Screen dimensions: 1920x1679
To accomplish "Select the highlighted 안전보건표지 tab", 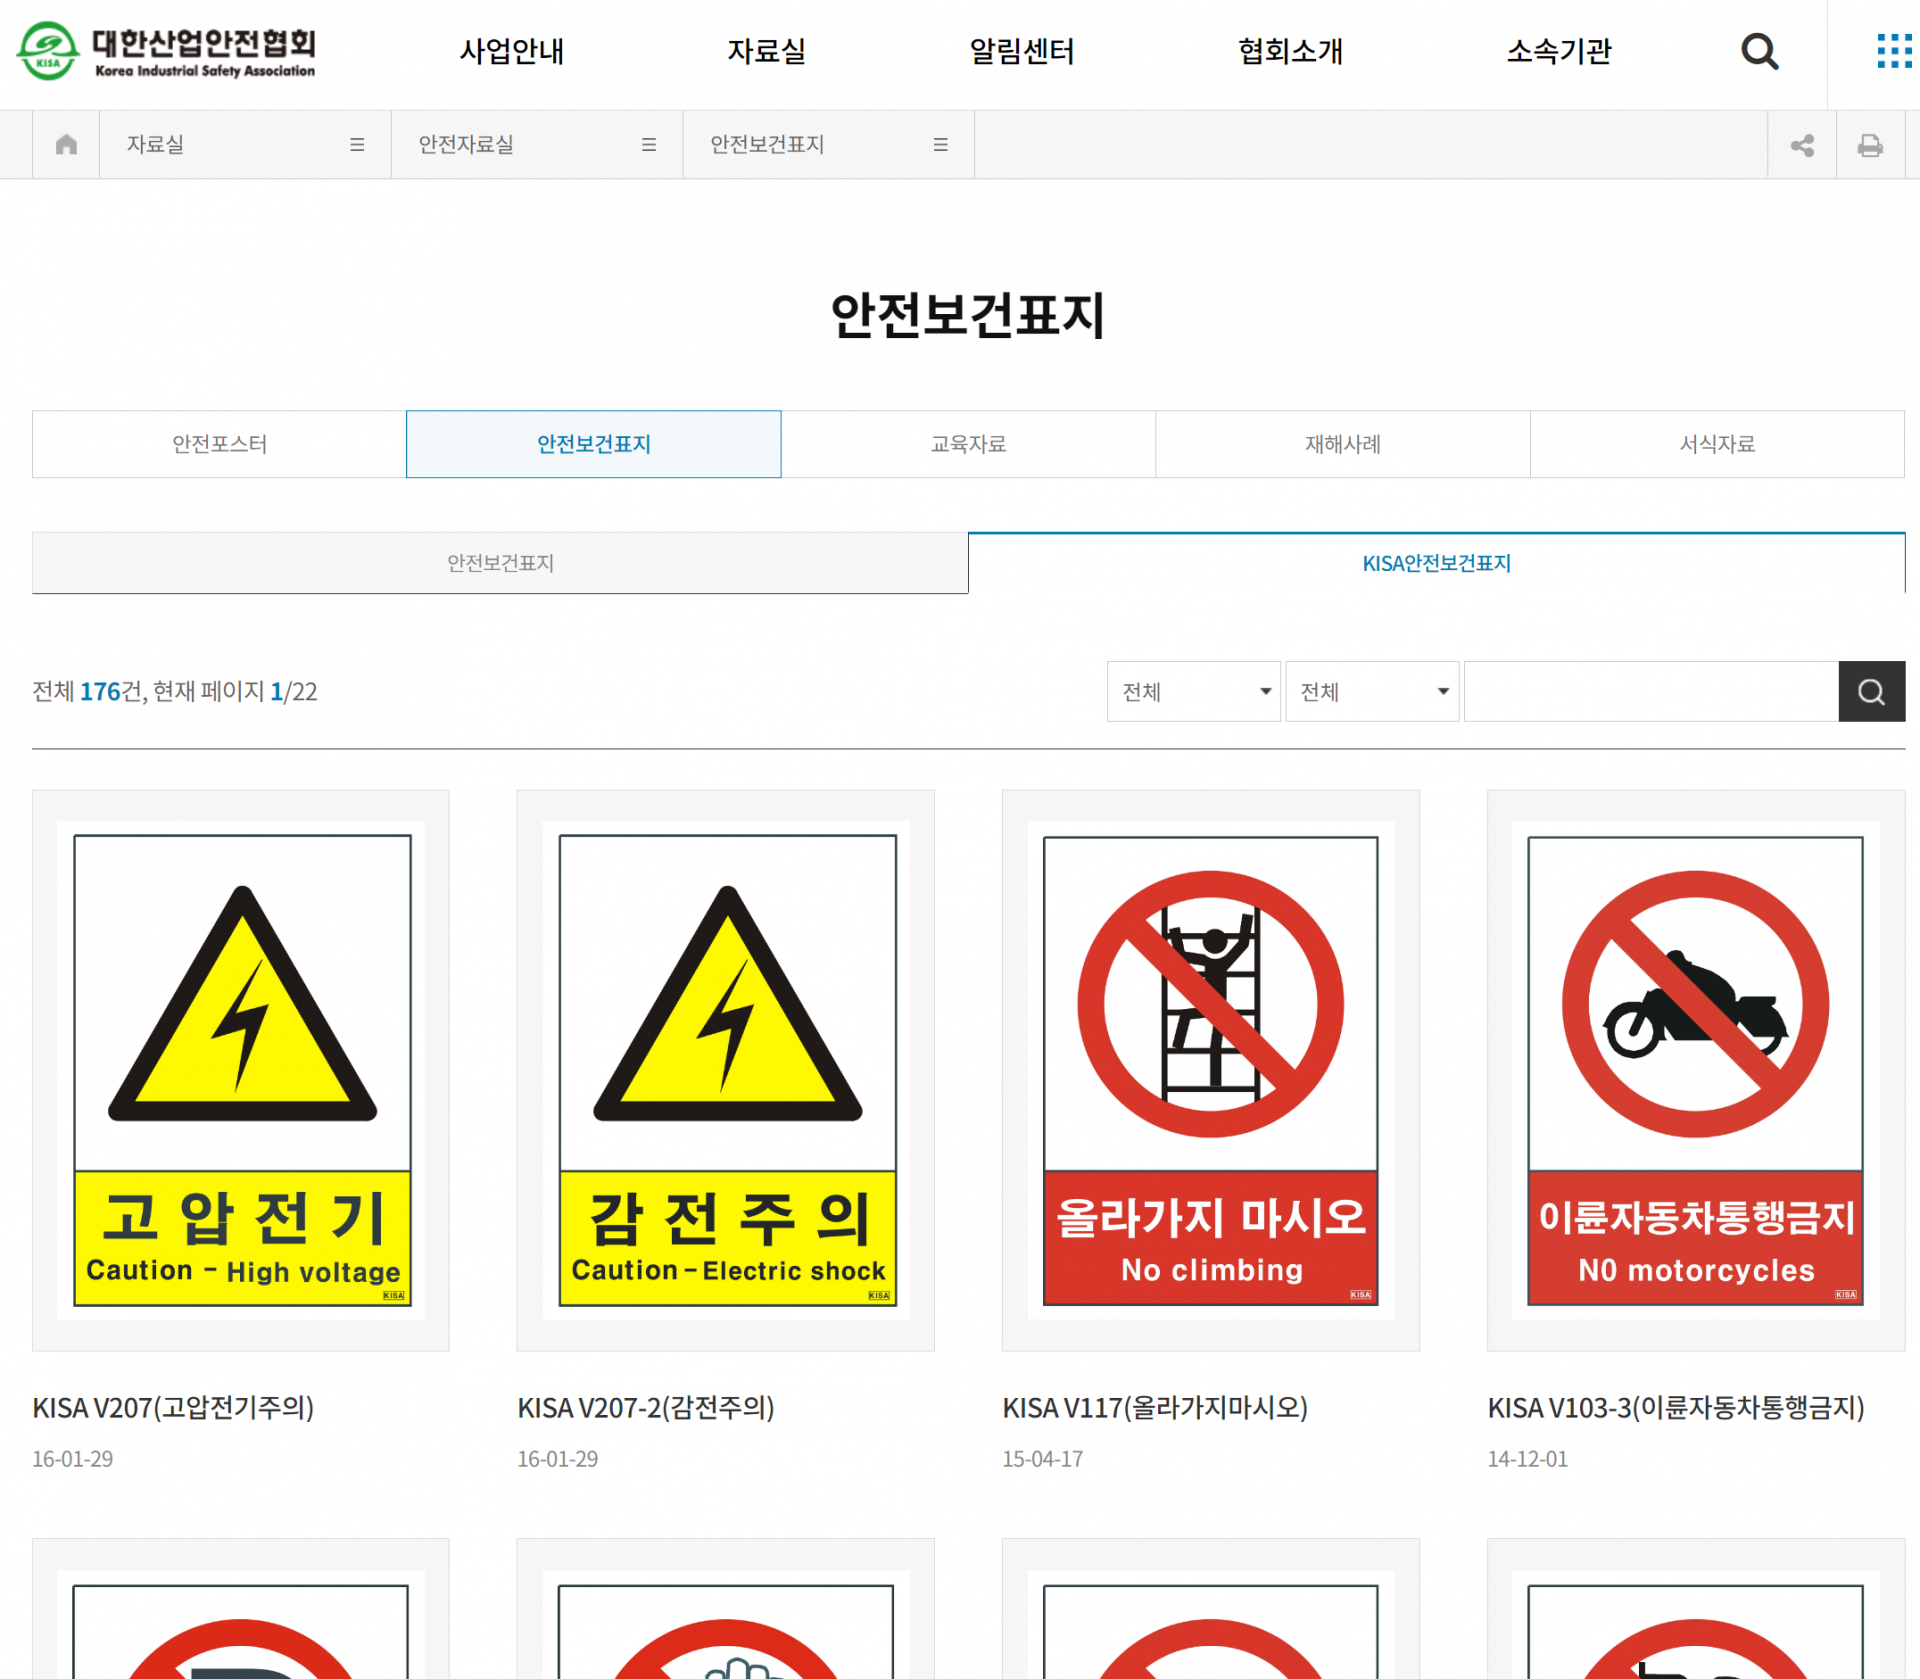I will pos(594,444).
